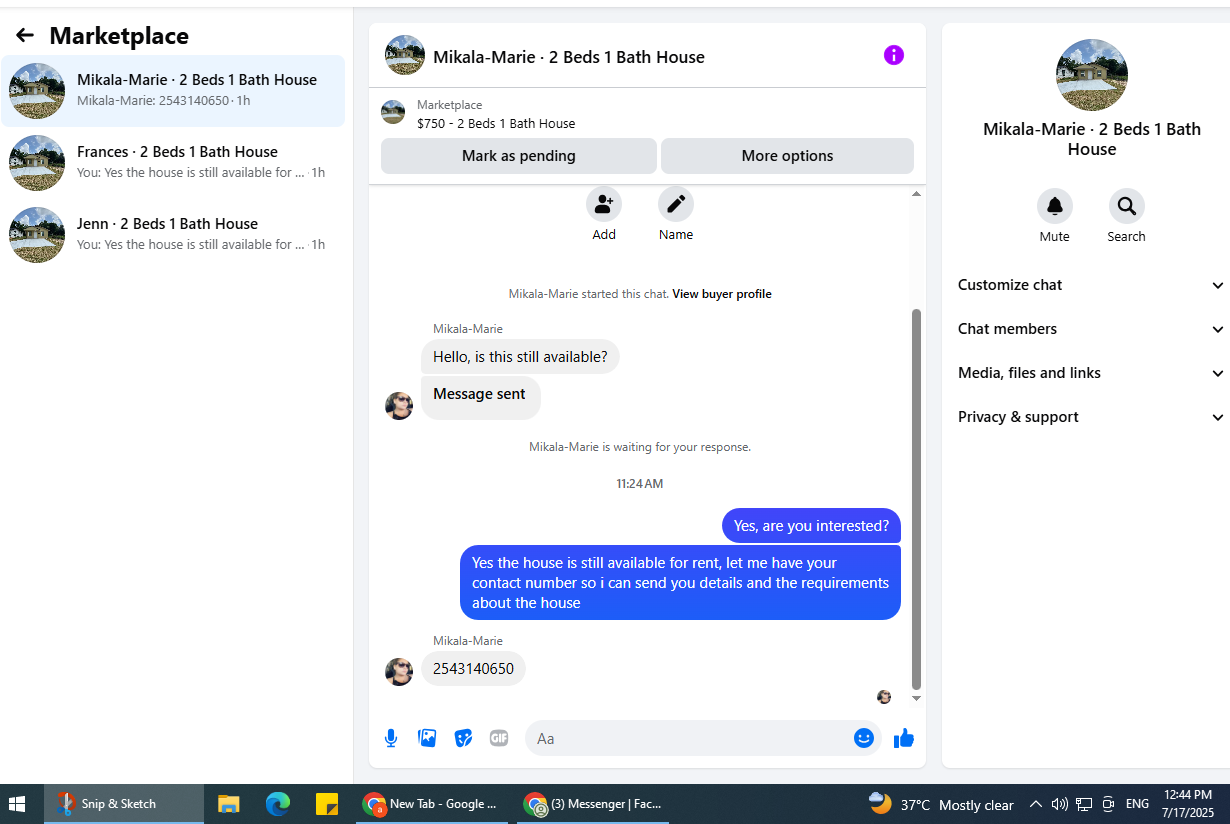Open View buyer profile link

tap(722, 294)
